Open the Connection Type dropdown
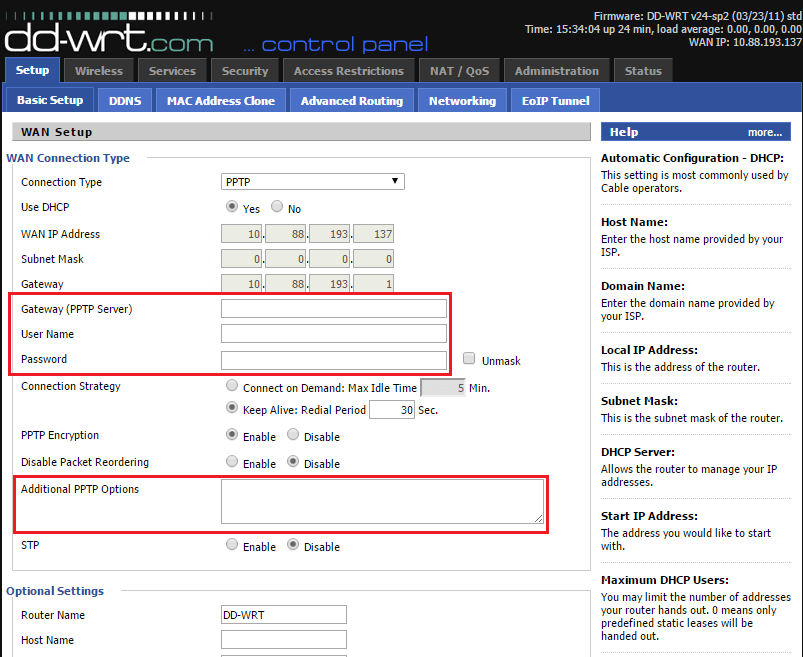Image resolution: width=803 pixels, height=657 pixels. point(312,181)
